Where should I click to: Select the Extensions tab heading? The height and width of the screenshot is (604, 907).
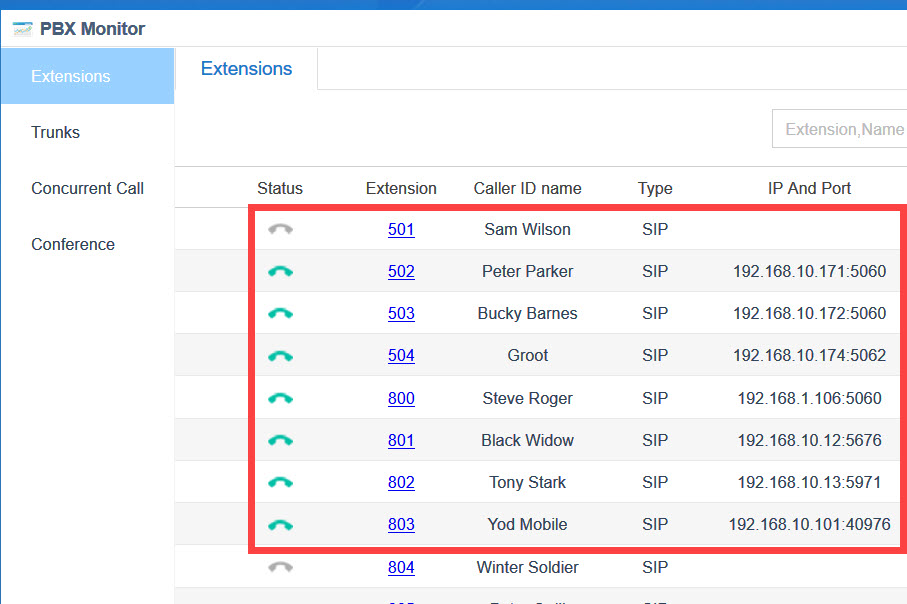click(x=246, y=69)
